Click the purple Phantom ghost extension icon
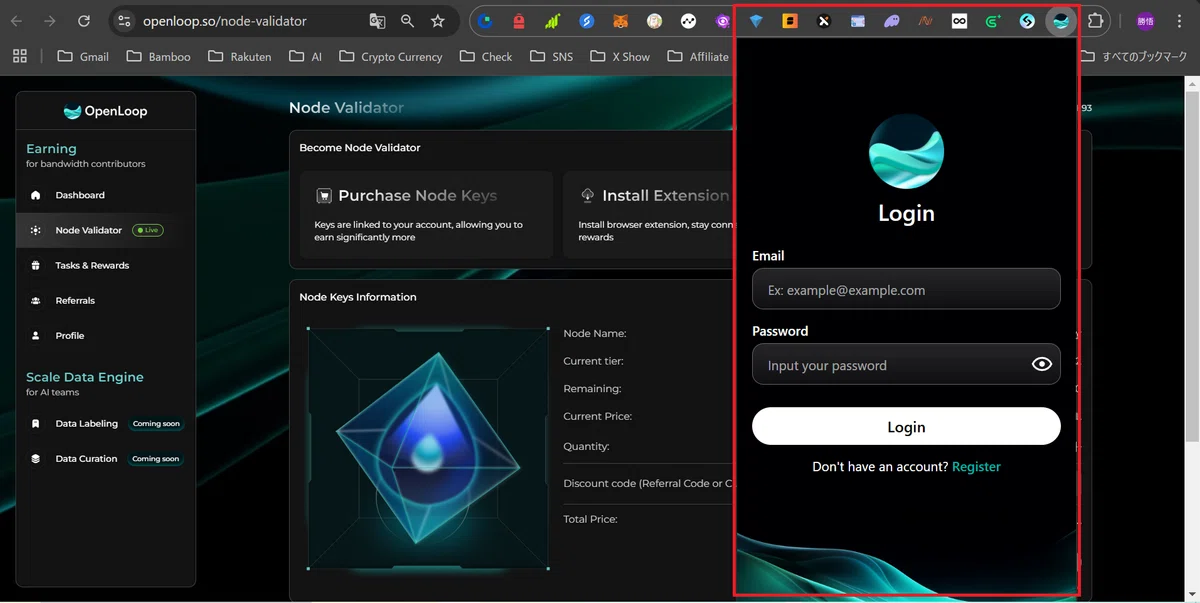The image size is (1200, 603). pyautogui.click(x=892, y=21)
